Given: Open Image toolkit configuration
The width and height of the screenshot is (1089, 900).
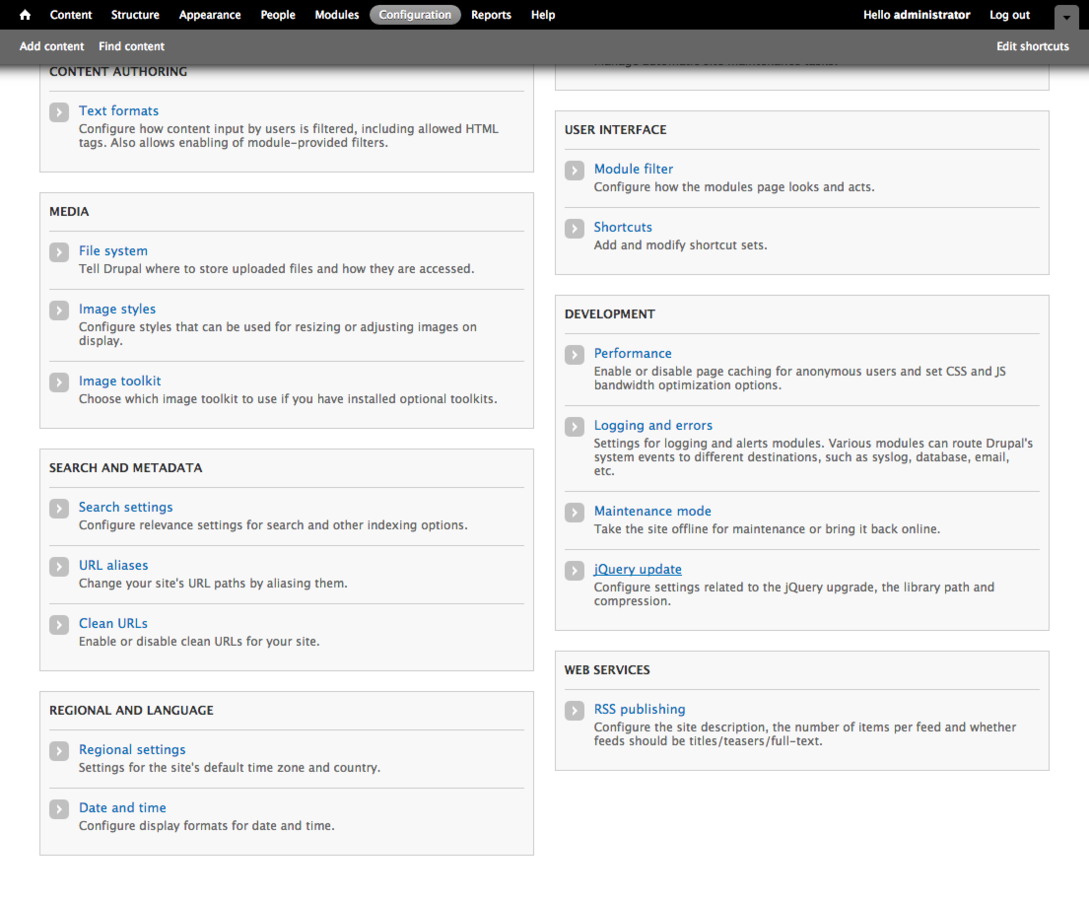Looking at the screenshot, I should [120, 381].
